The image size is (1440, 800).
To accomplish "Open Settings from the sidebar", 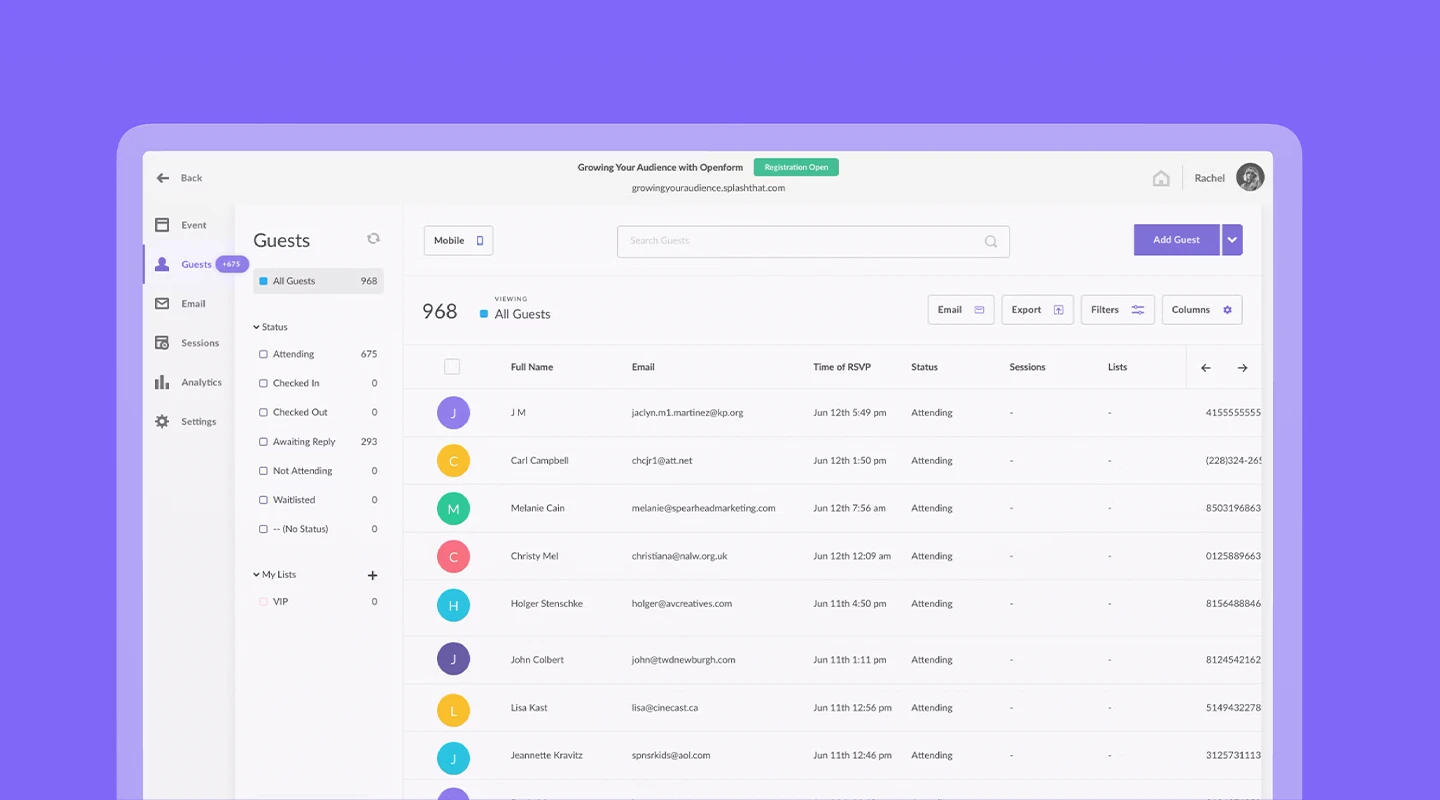I will (199, 421).
